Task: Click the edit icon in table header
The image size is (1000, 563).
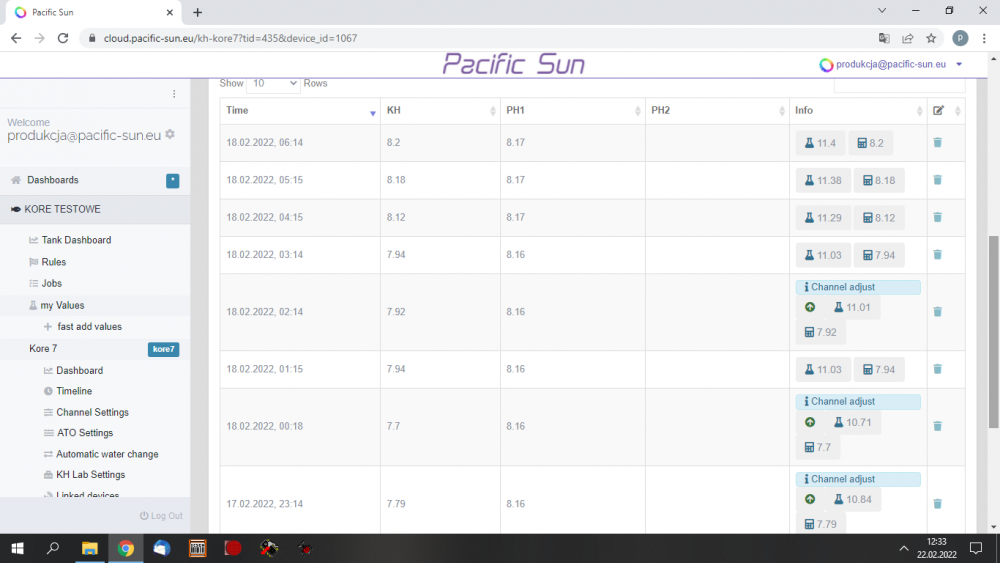Action: tap(938, 110)
